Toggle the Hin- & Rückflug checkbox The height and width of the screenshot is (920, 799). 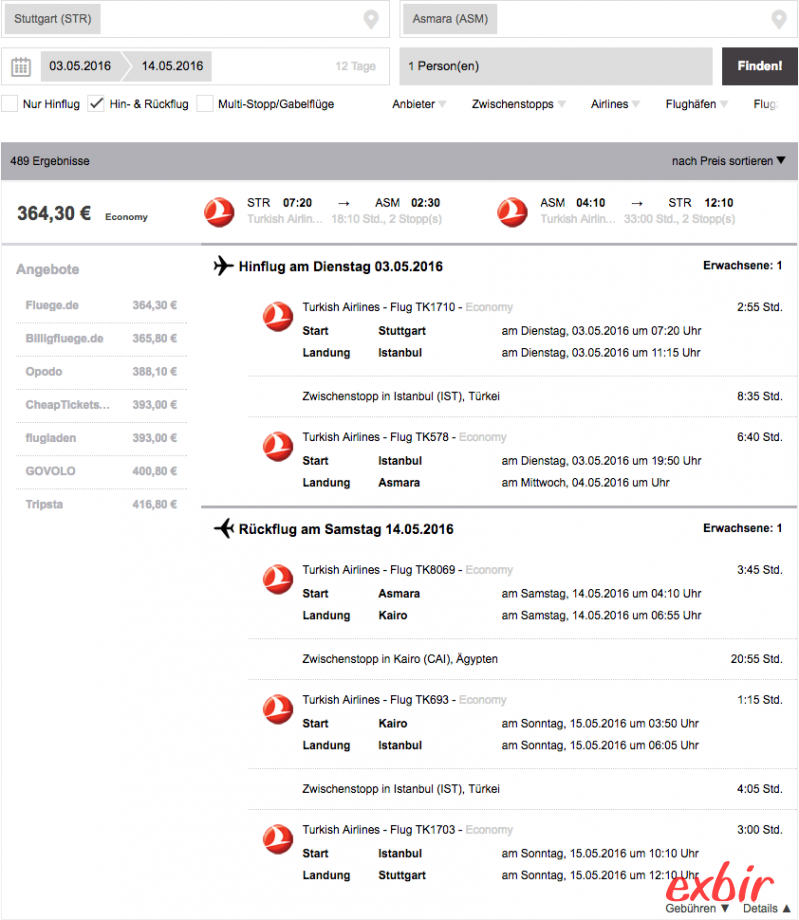[96, 104]
